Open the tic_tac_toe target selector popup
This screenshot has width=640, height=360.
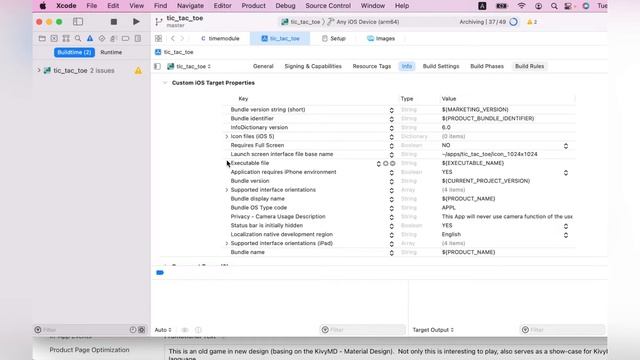tap(189, 66)
